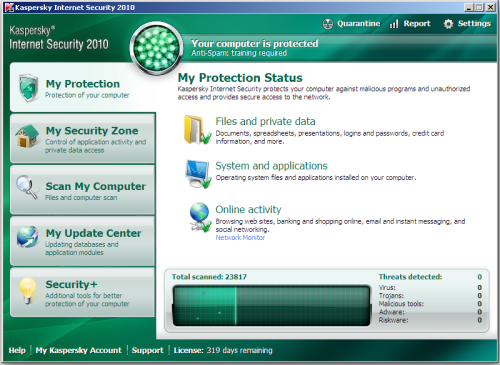Switch to My Update Center tab

[x=83, y=241]
